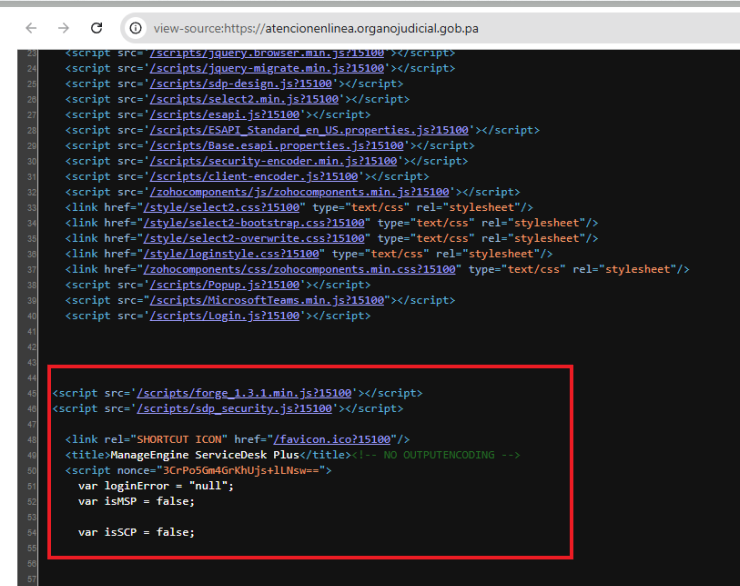This screenshot has height=586, width=740.
Task: Open the sdp-design.js script link
Action: coord(241,84)
